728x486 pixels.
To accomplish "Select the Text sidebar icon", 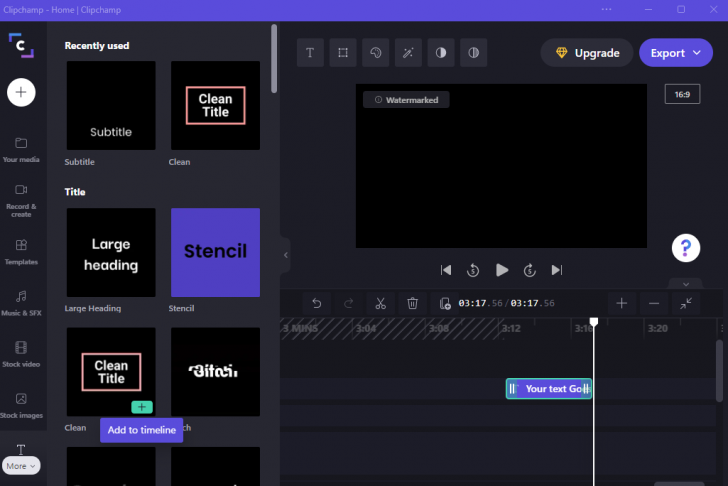I will tap(21, 449).
